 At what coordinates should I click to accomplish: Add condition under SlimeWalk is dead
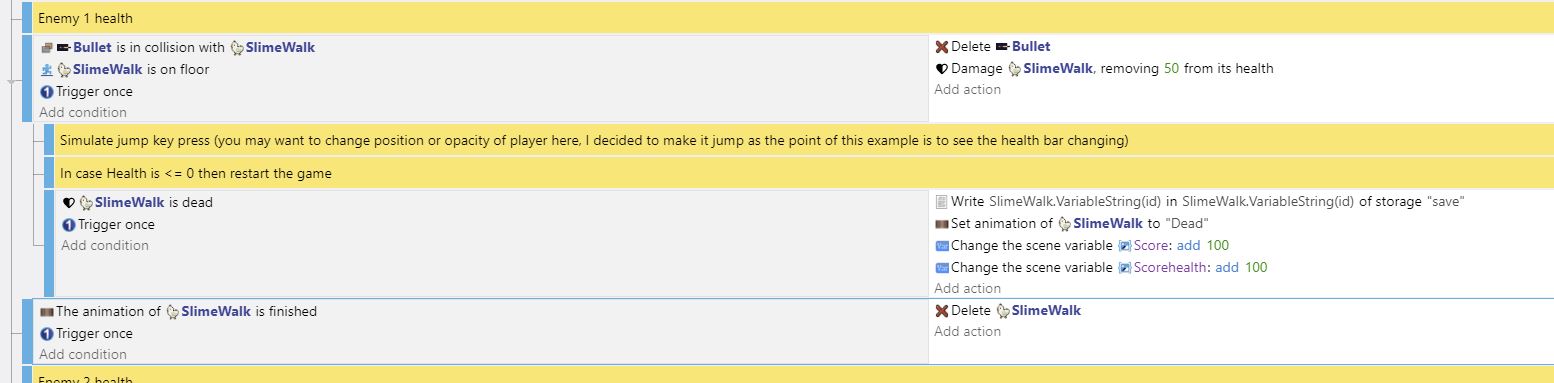click(x=105, y=246)
